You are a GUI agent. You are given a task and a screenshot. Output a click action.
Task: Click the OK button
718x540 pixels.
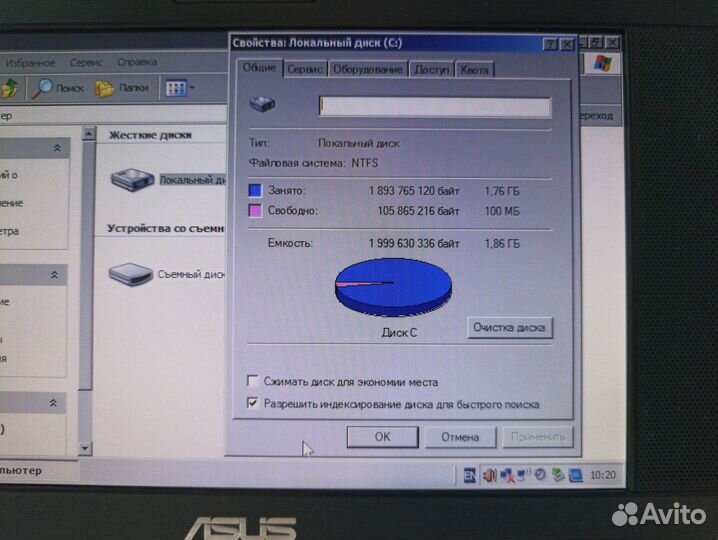click(383, 437)
